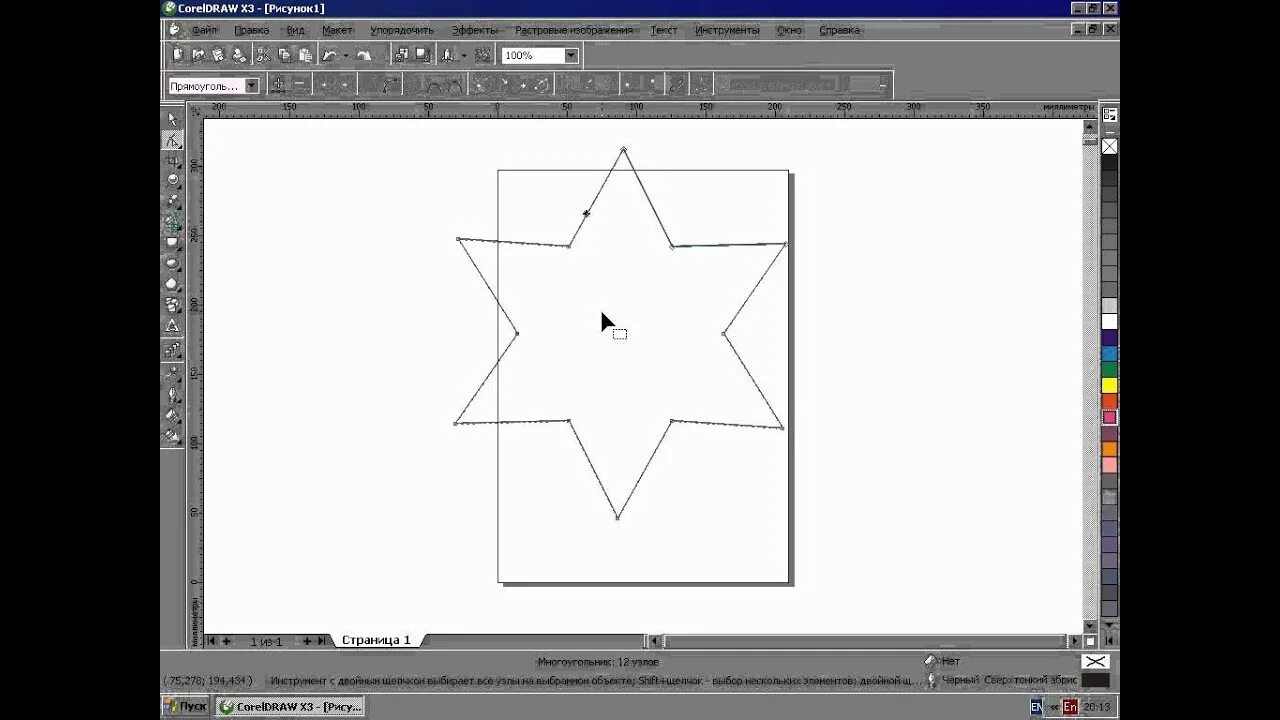Select the Ellipse tool
This screenshot has height=720, width=1280.
pos(173,264)
